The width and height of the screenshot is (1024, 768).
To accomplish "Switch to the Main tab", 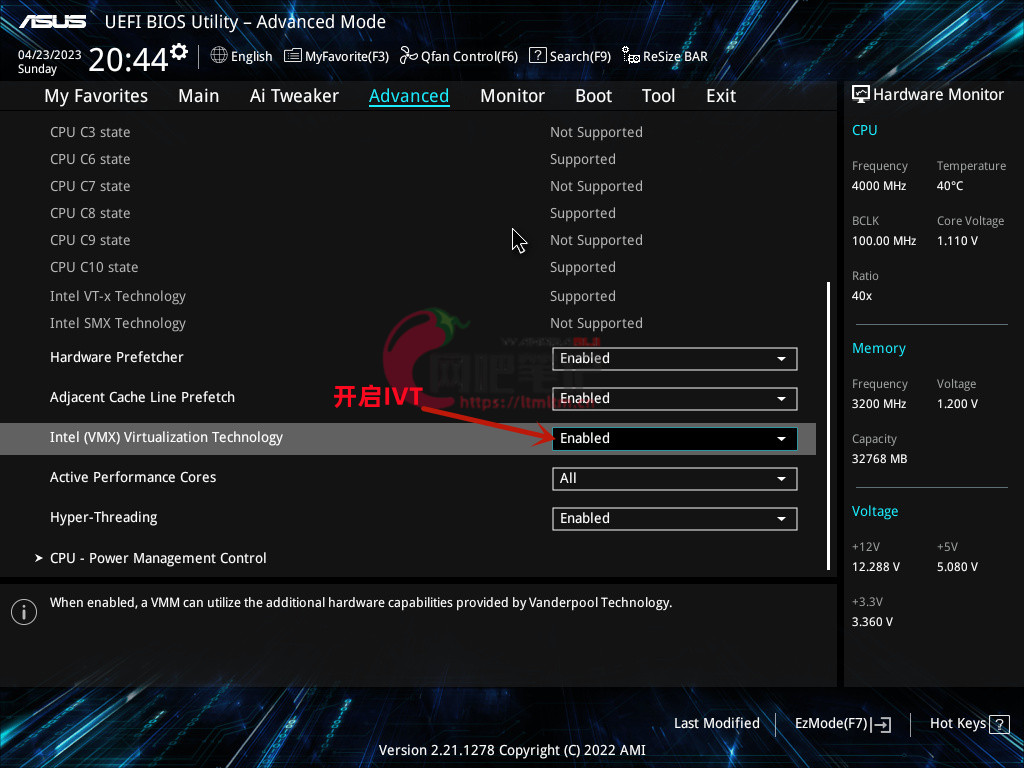I will pos(199,96).
